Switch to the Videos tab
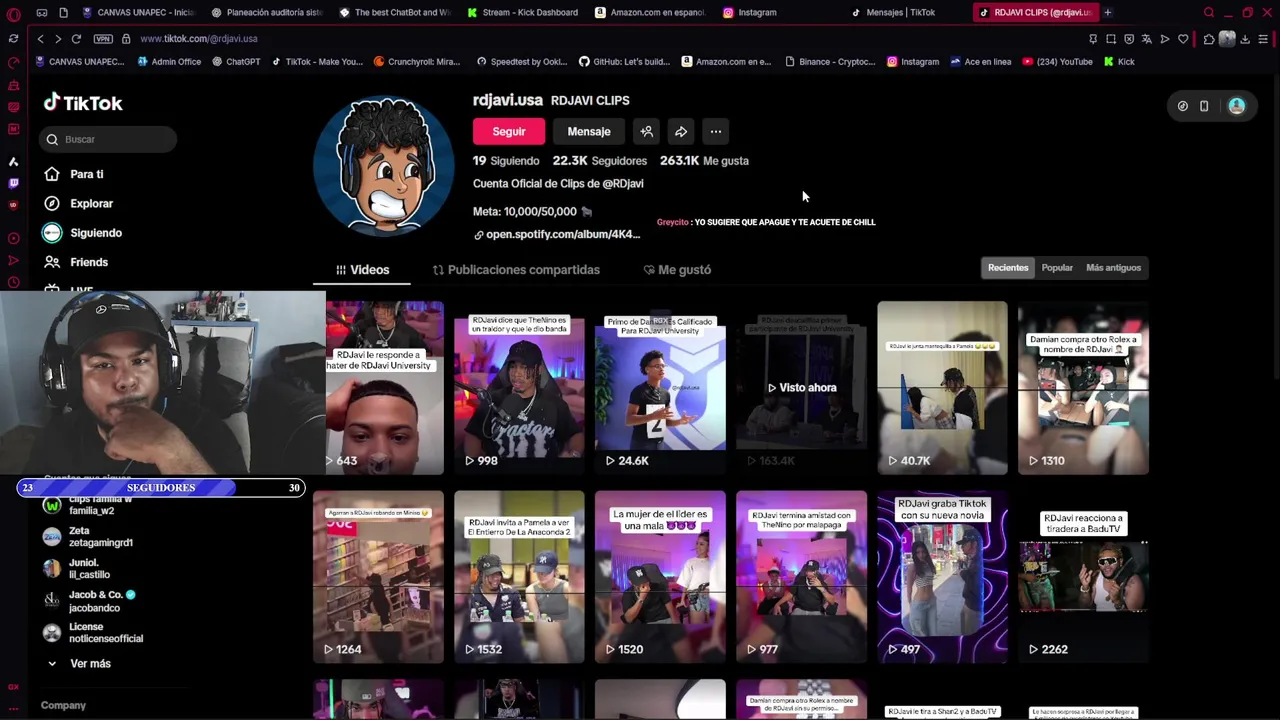 coord(362,270)
